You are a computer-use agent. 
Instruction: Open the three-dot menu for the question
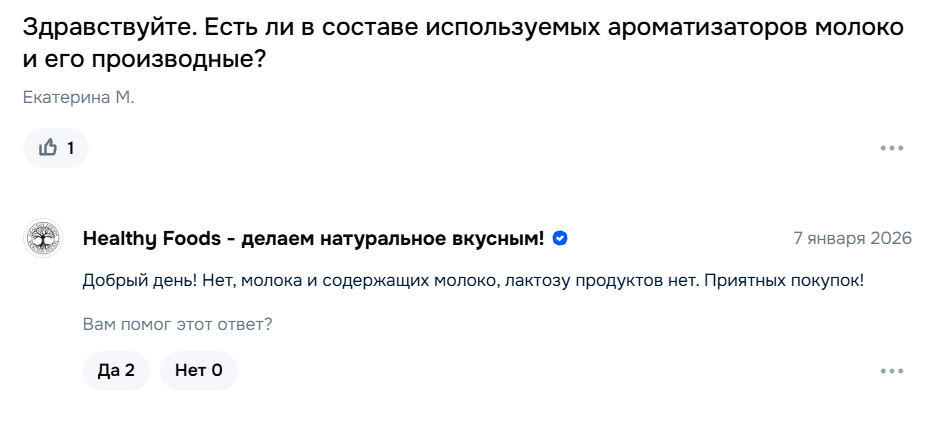tap(891, 148)
